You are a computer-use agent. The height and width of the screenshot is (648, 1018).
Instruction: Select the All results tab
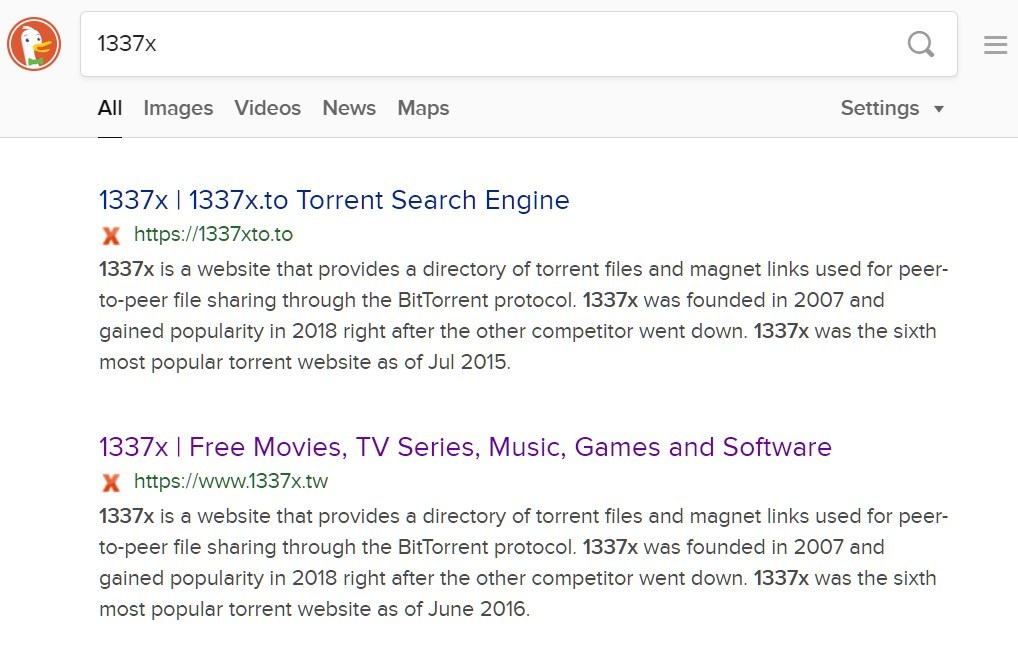coord(110,108)
